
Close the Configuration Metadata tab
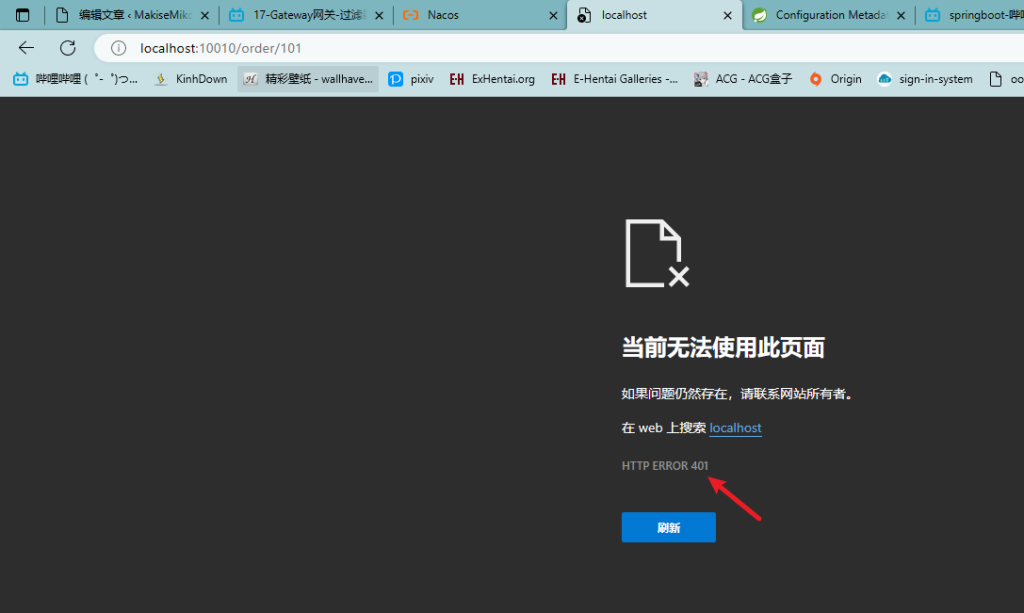(x=901, y=15)
